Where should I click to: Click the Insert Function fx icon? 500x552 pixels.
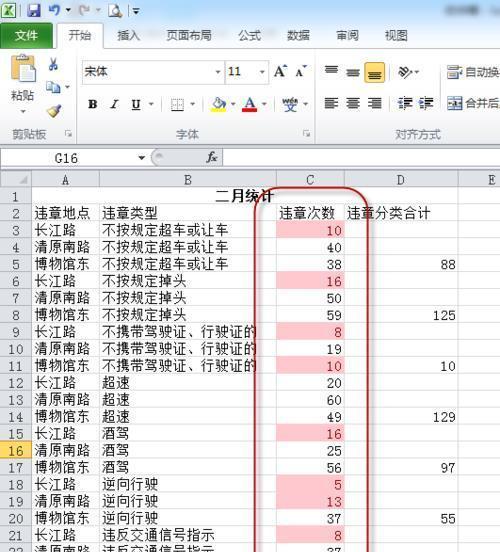(212, 157)
